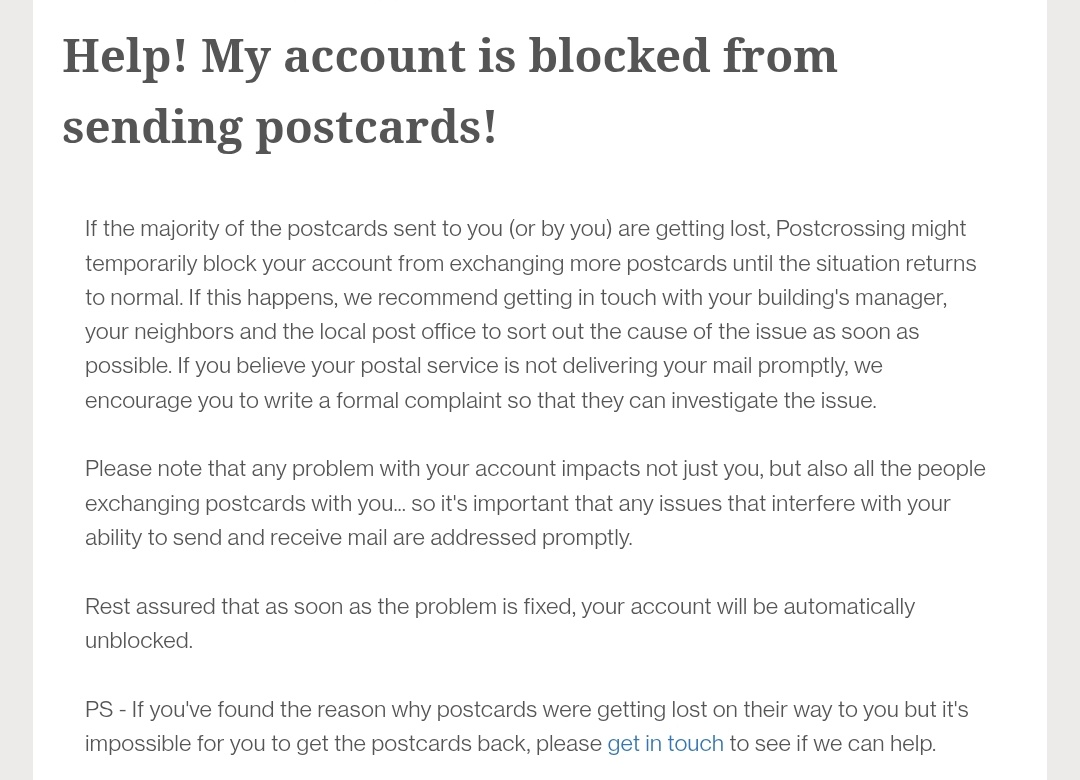
Task: Click the word 'blocked' in the heading
Action: pos(617,56)
